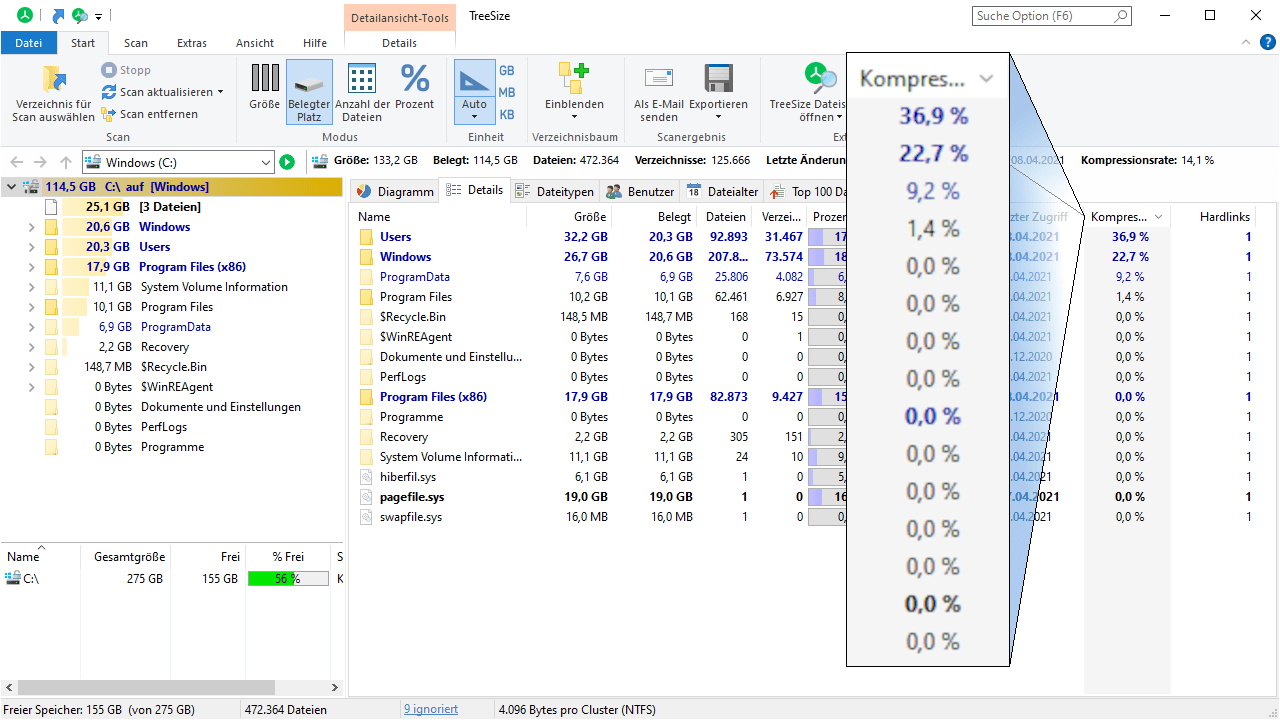Click the forward navigation arrow
The width and height of the screenshot is (1280, 720).
[40, 162]
